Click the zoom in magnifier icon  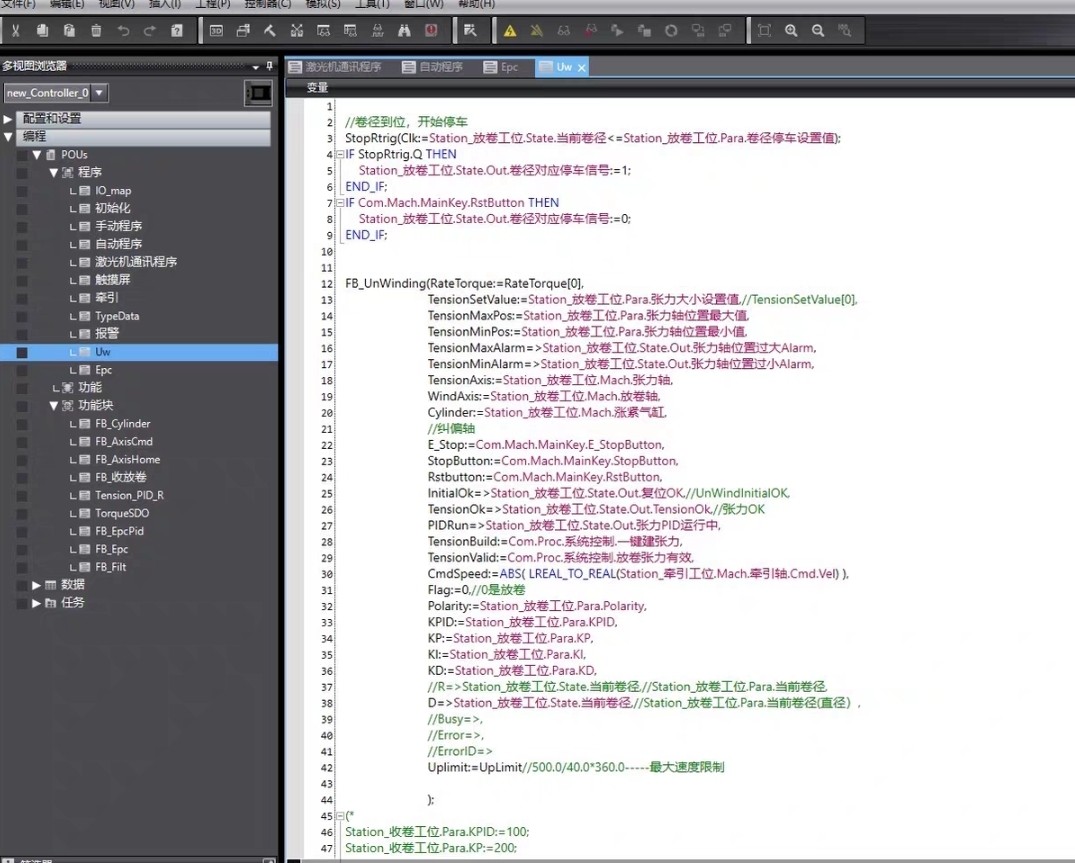tap(791, 31)
